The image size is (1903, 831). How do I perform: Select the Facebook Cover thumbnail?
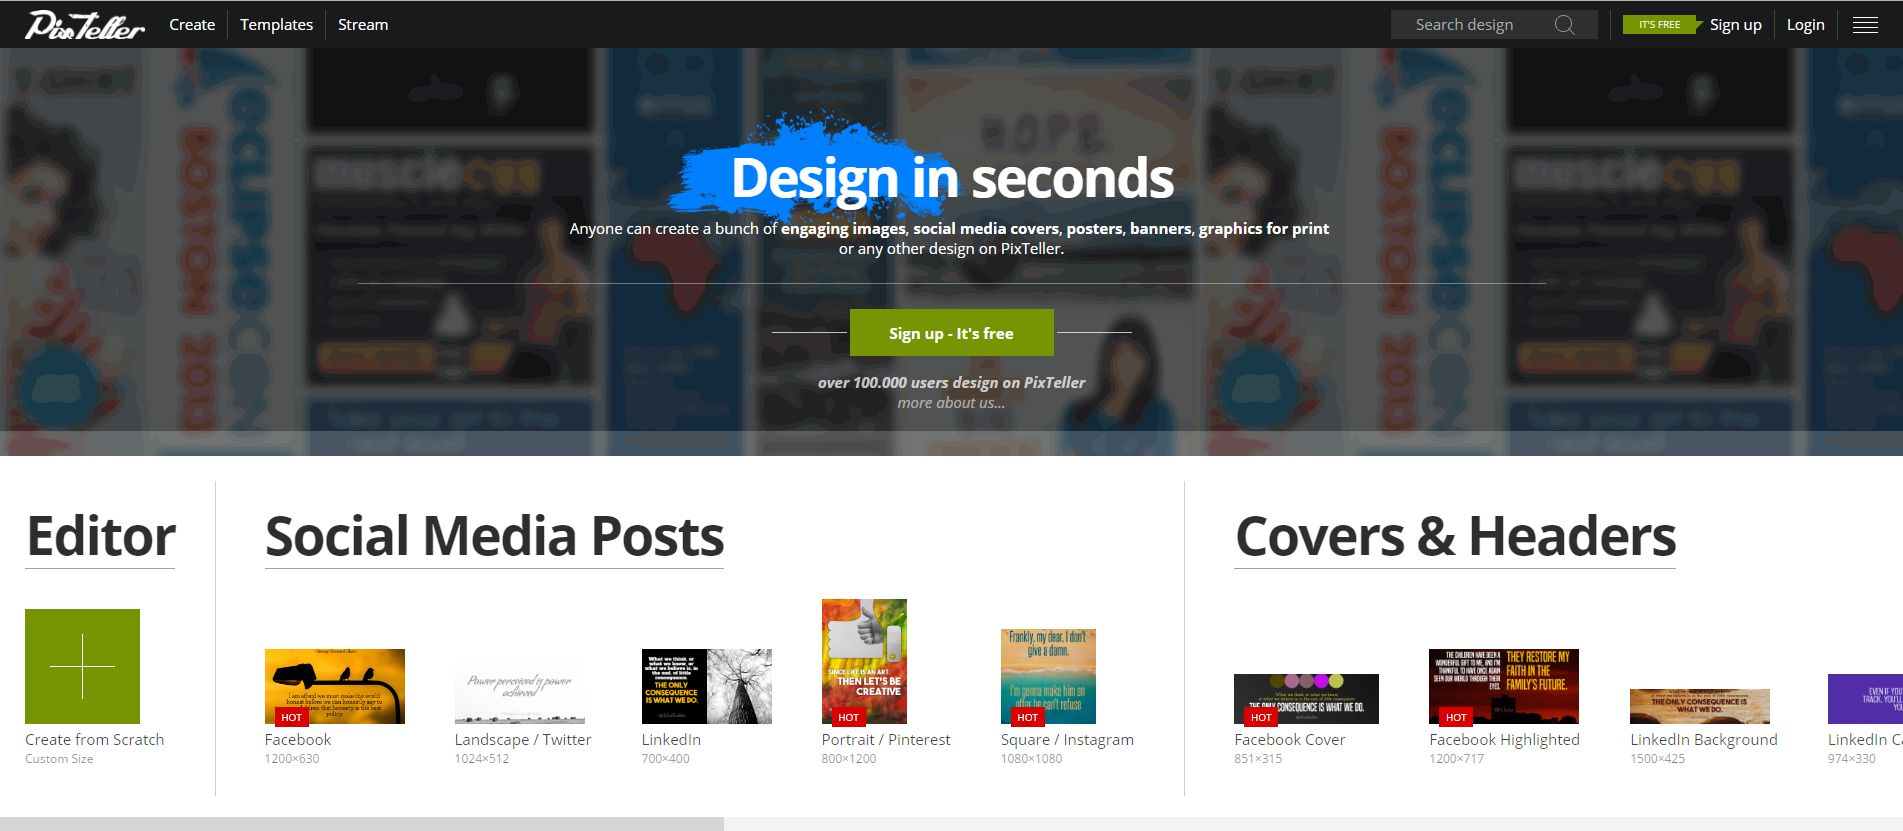click(1306, 699)
